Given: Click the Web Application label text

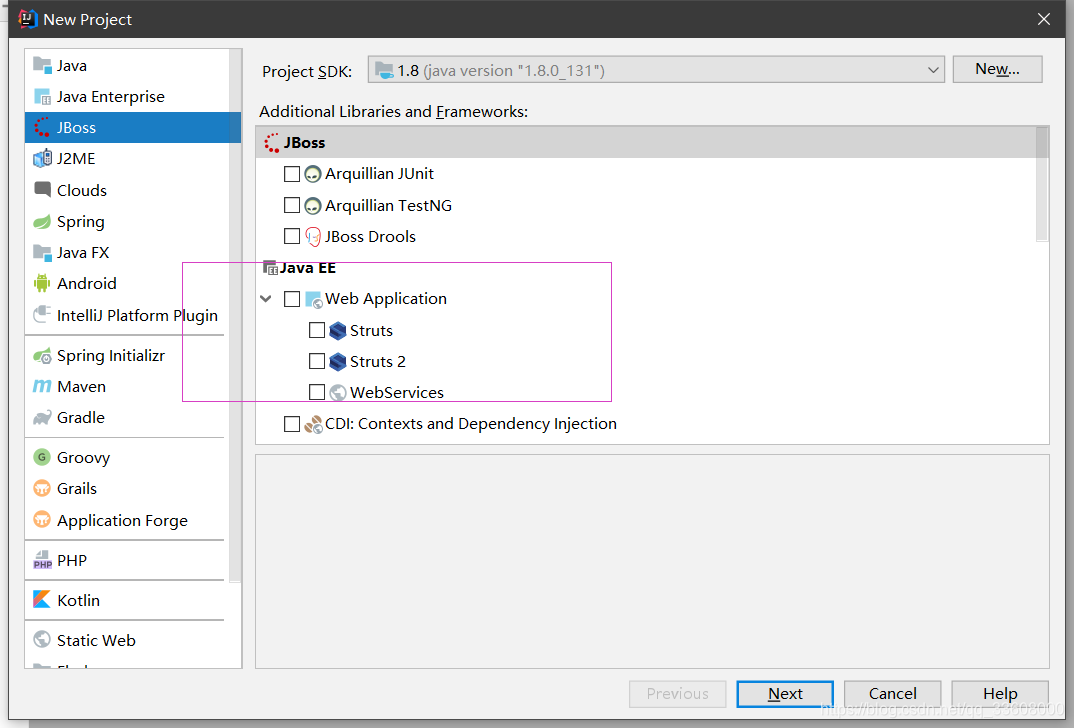Looking at the screenshot, I should pos(386,299).
